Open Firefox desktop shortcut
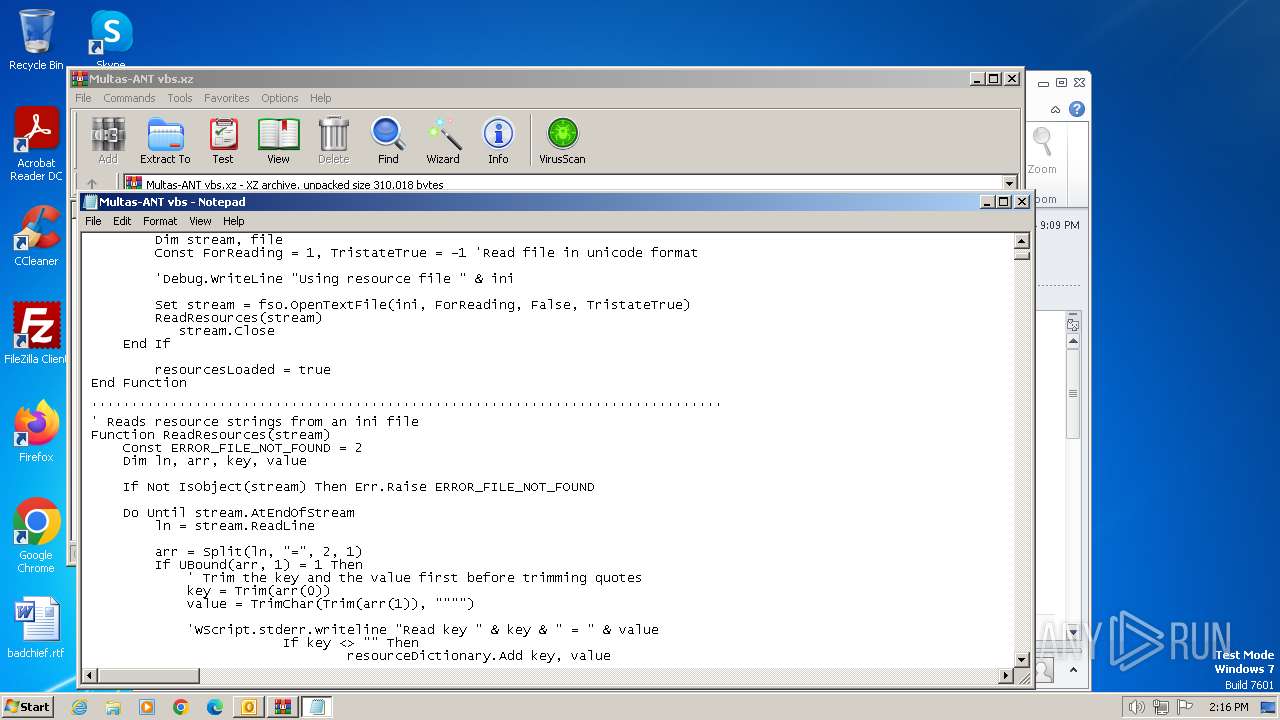This screenshot has height=720, width=1280. point(36,432)
